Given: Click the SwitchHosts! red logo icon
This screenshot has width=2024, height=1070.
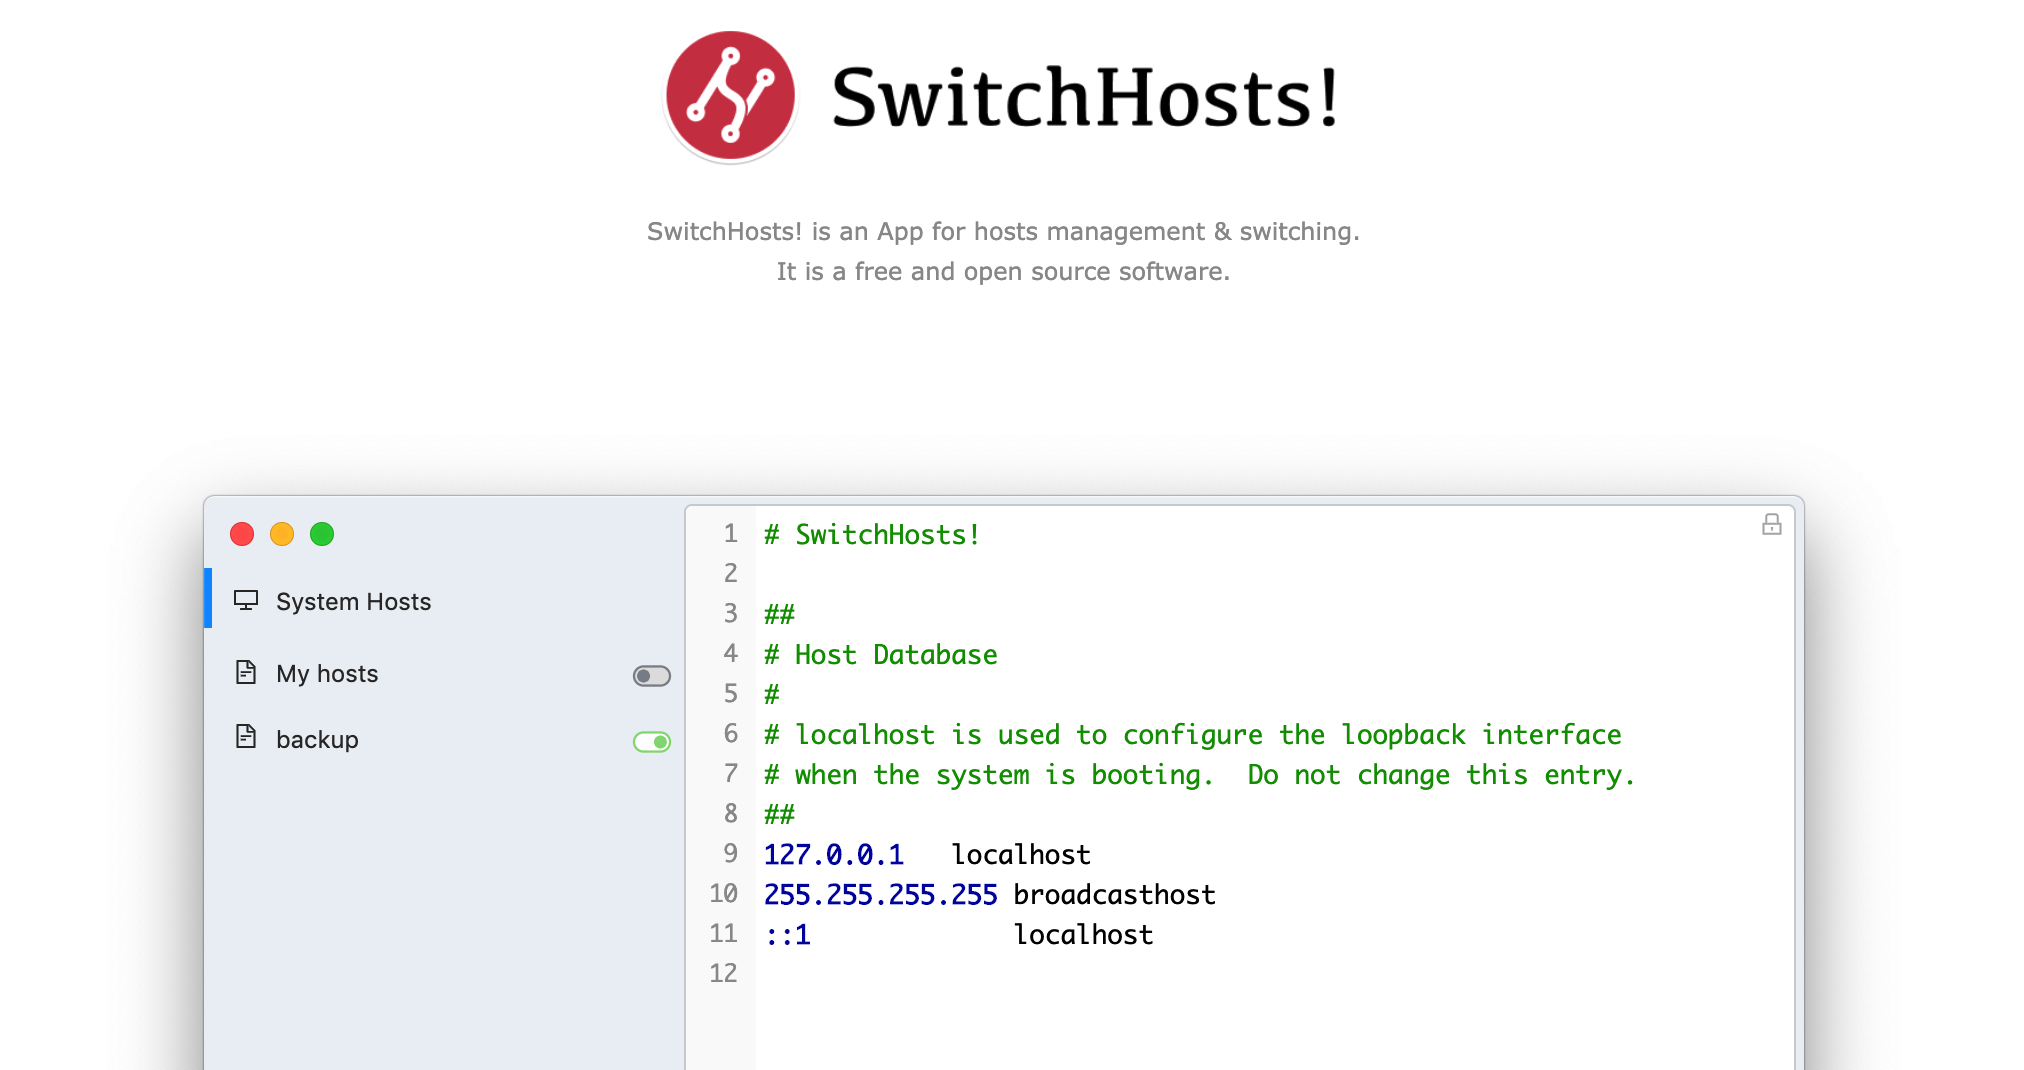Looking at the screenshot, I should (x=730, y=96).
